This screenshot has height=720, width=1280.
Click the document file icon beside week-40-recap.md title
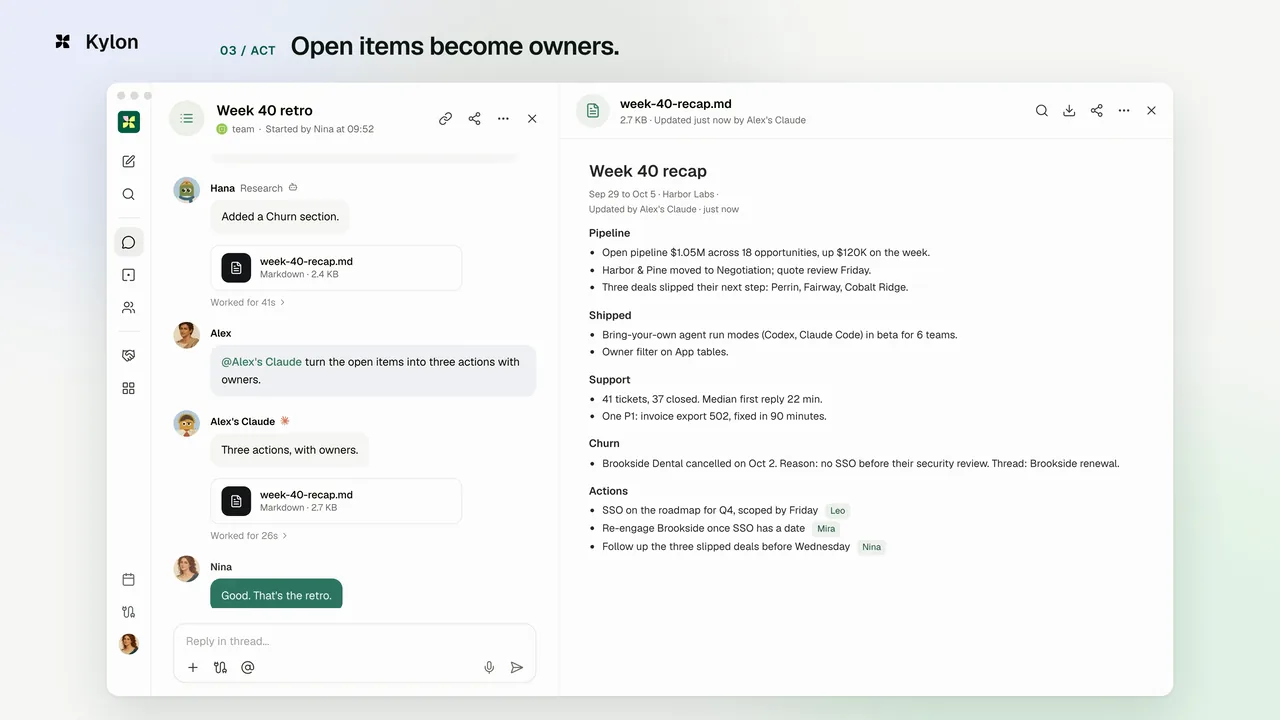point(593,111)
